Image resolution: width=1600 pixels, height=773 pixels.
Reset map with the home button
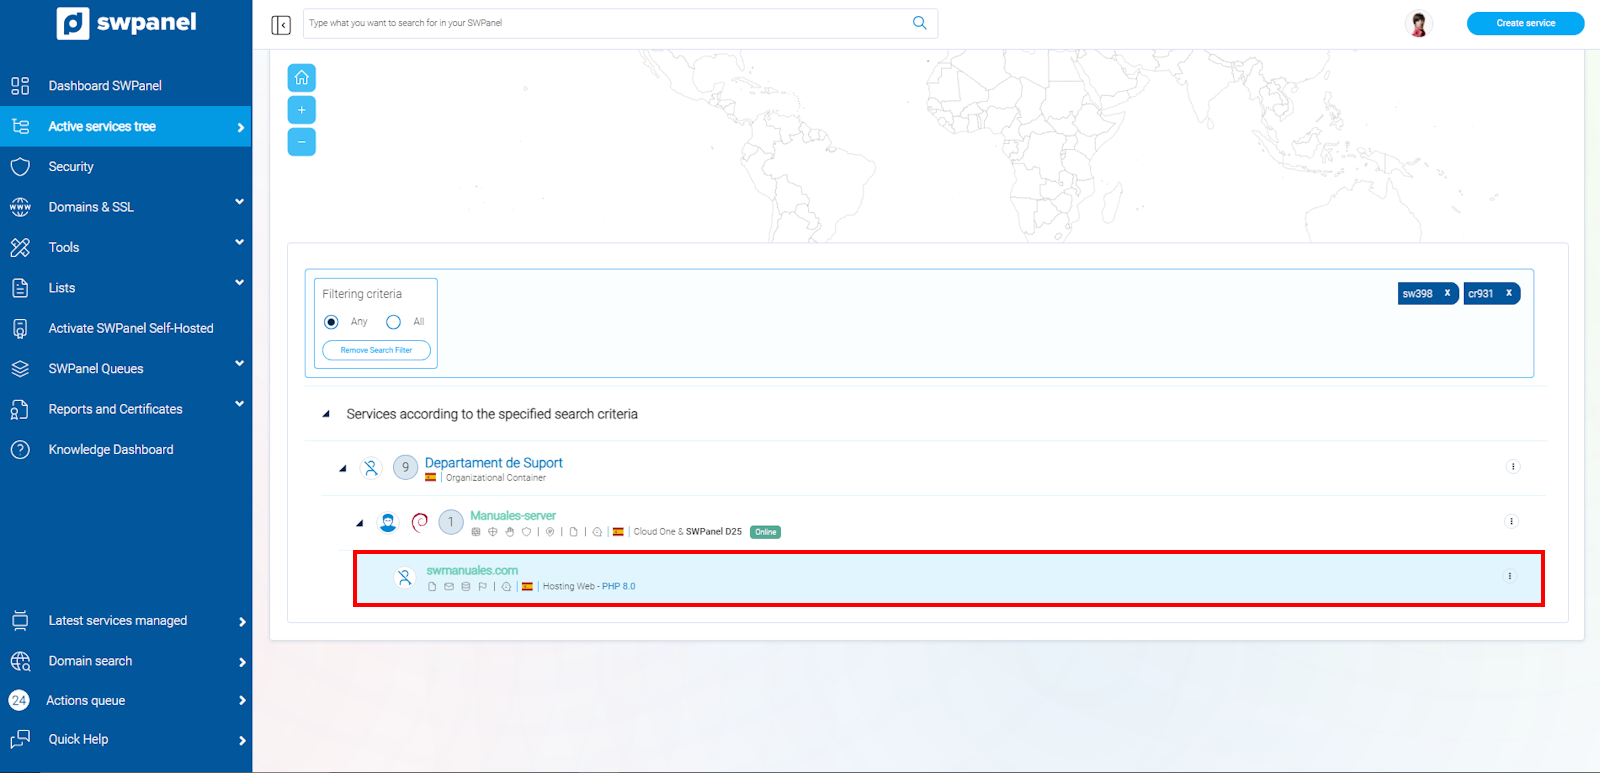(x=302, y=78)
